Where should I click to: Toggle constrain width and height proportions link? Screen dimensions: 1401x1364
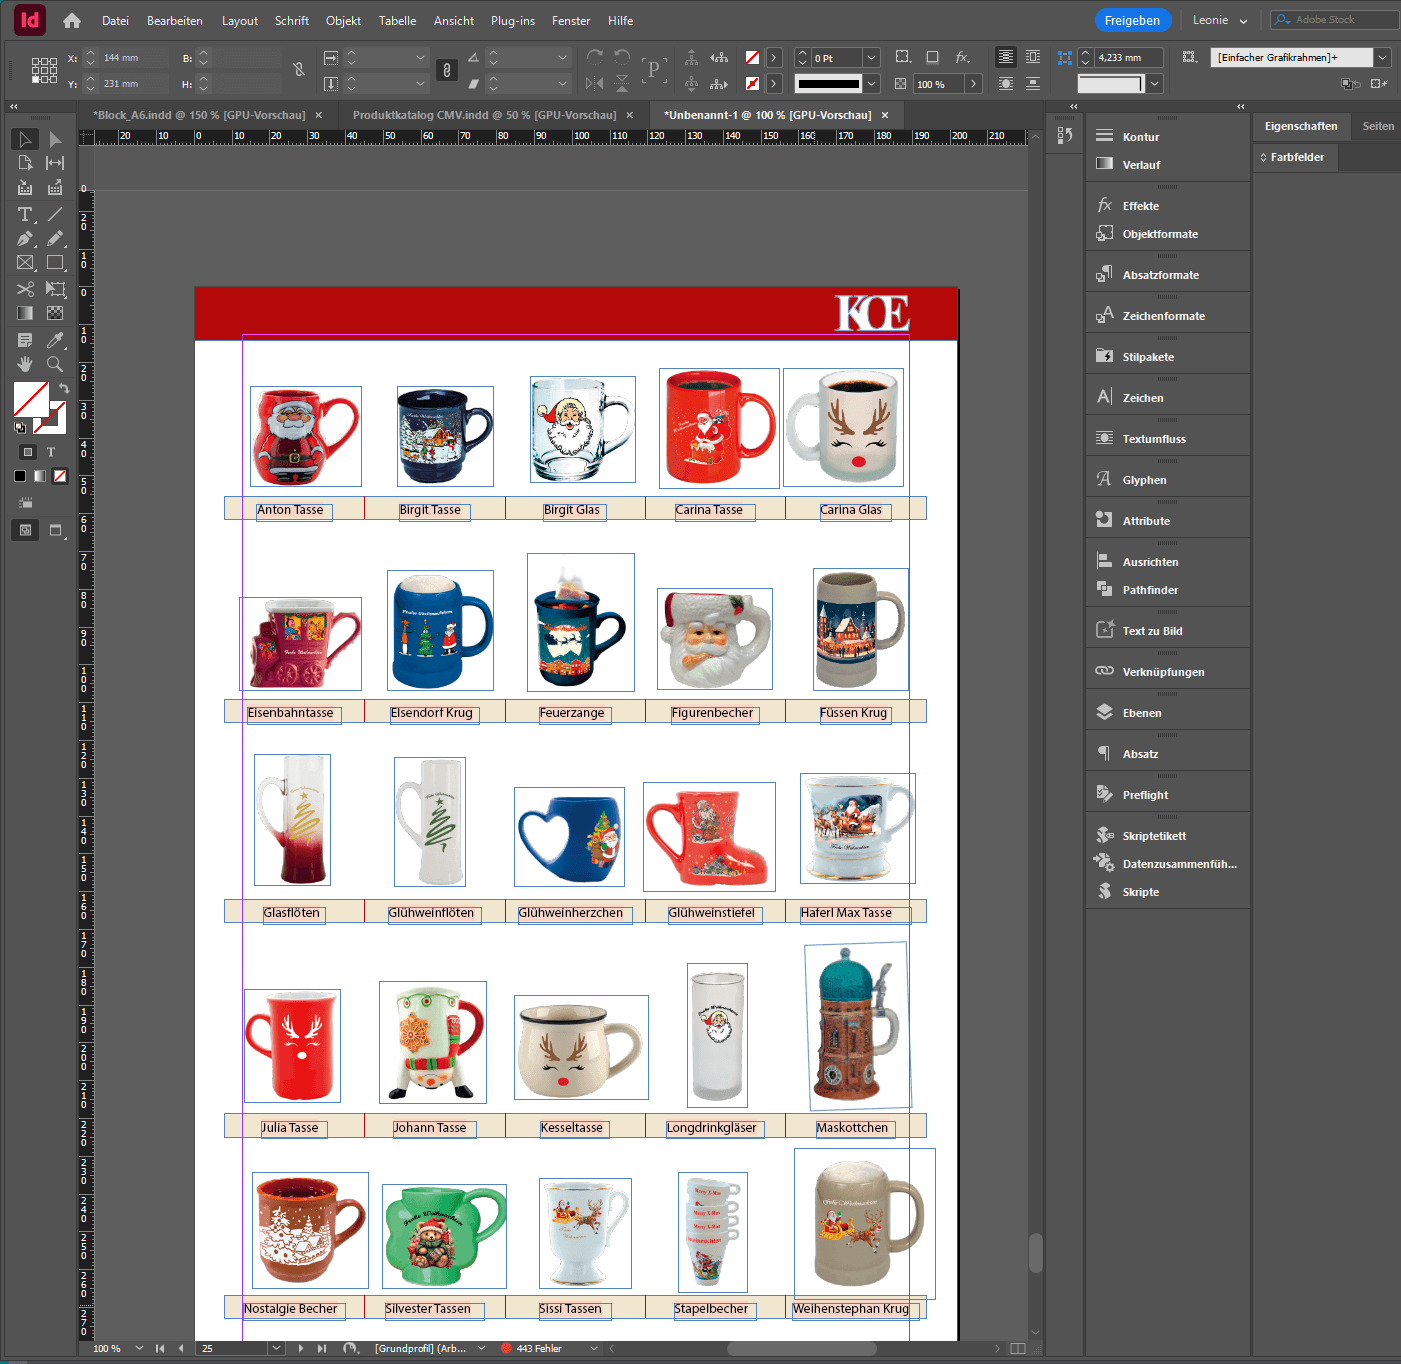[x=298, y=70]
